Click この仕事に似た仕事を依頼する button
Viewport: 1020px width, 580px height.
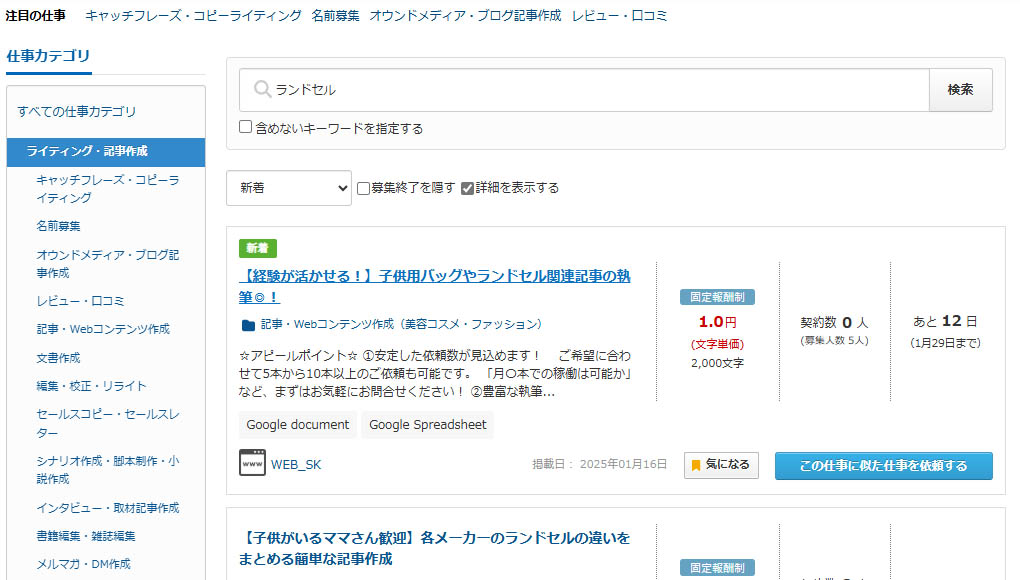click(883, 466)
